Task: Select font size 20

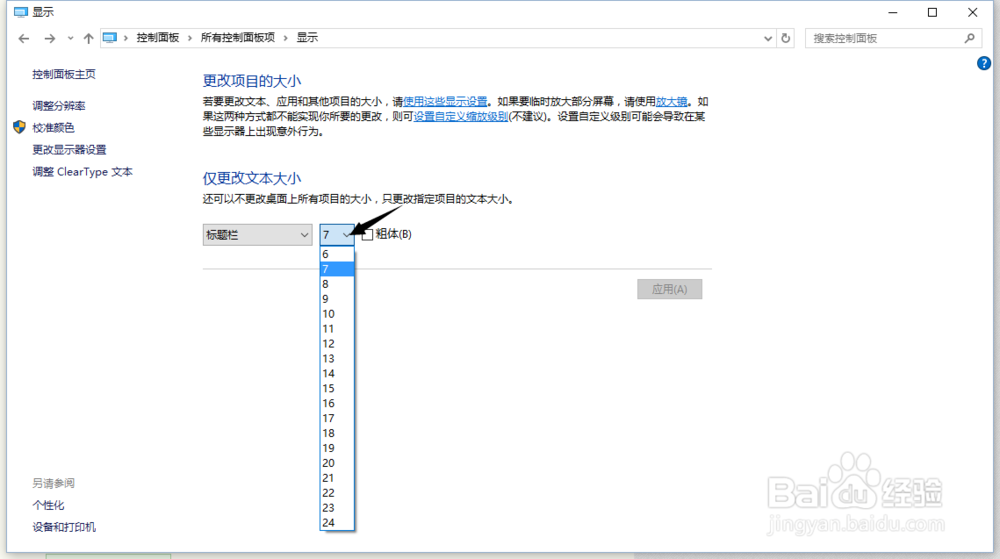Action: pyautogui.click(x=337, y=463)
